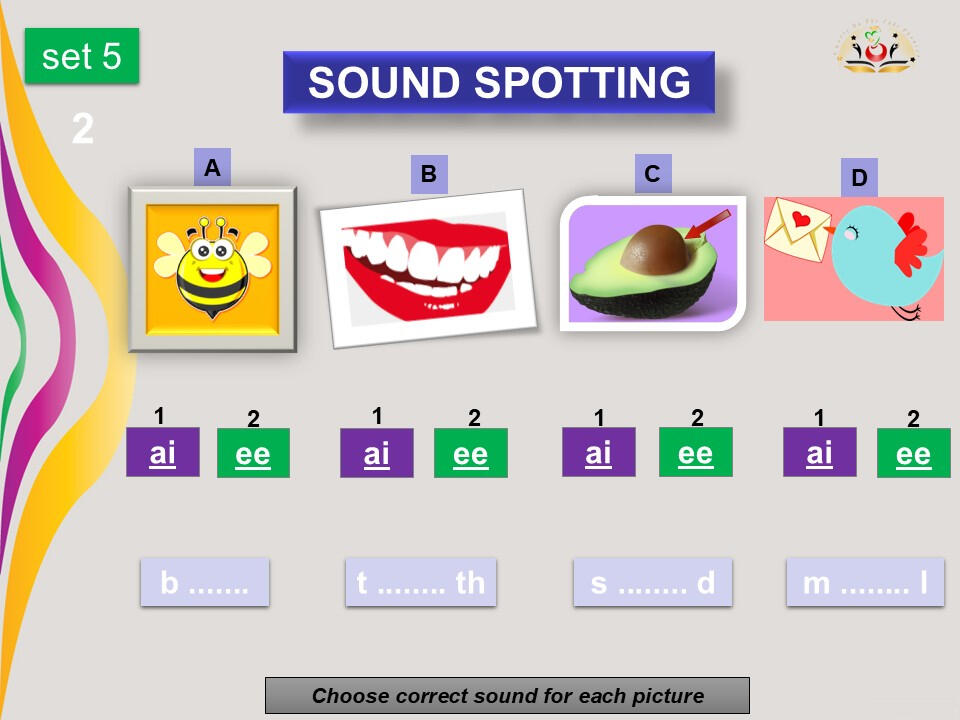
Task: Select 'ai' under the teeth picture
Action: 376,453
